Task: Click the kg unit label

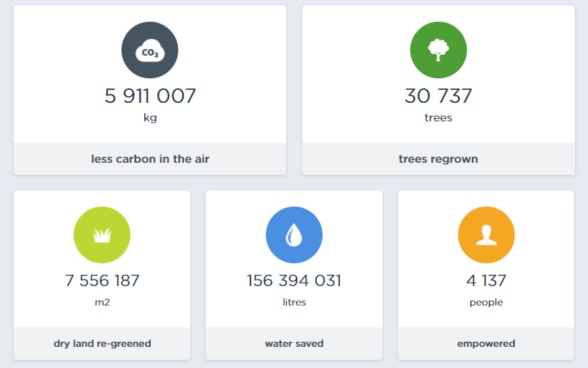Action: click(x=150, y=118)
